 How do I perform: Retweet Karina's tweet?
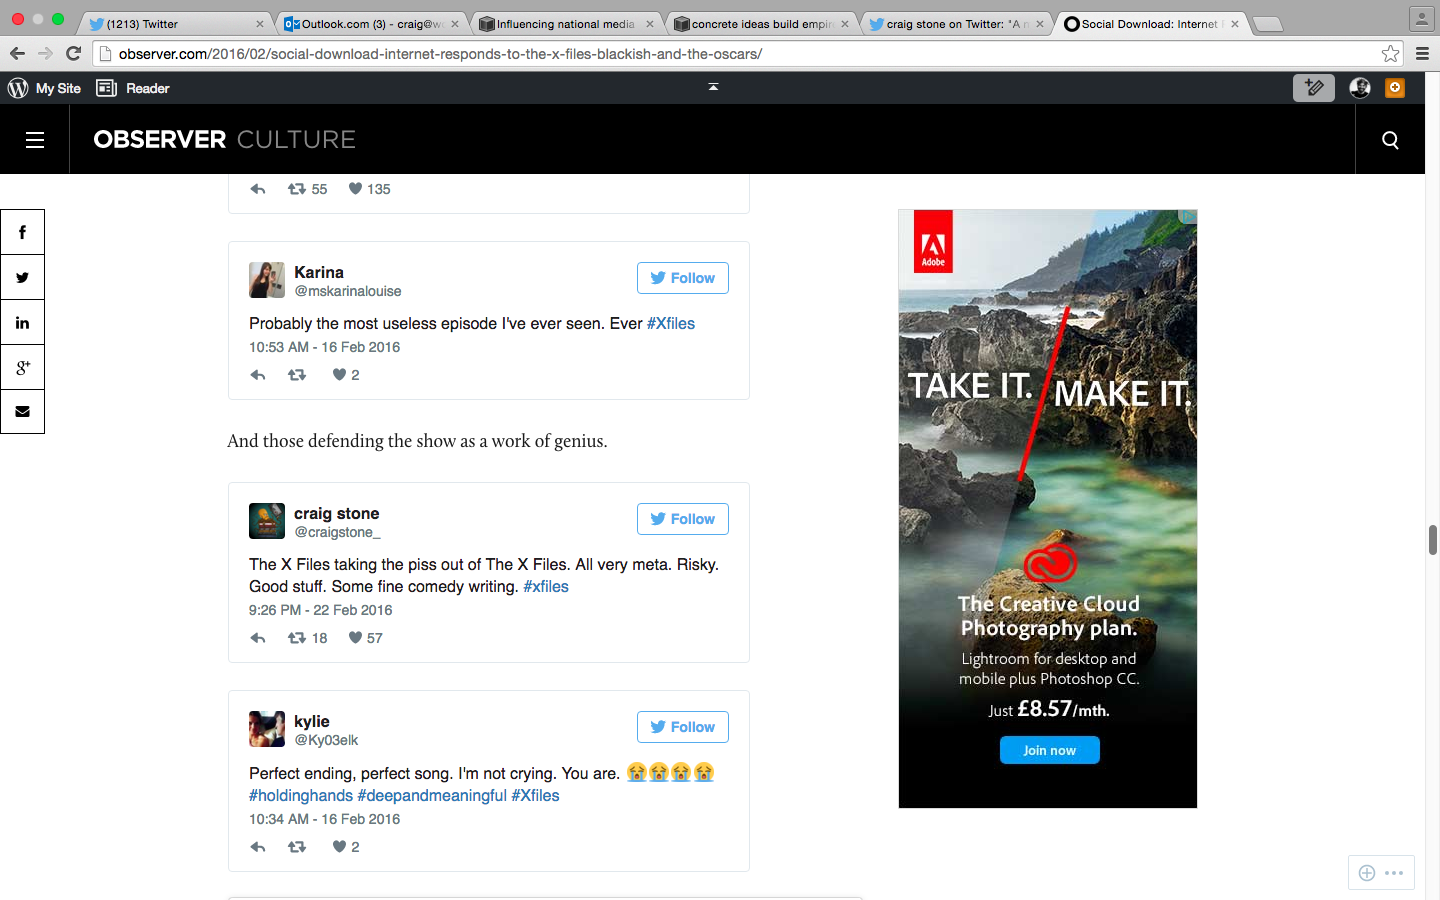297,375
